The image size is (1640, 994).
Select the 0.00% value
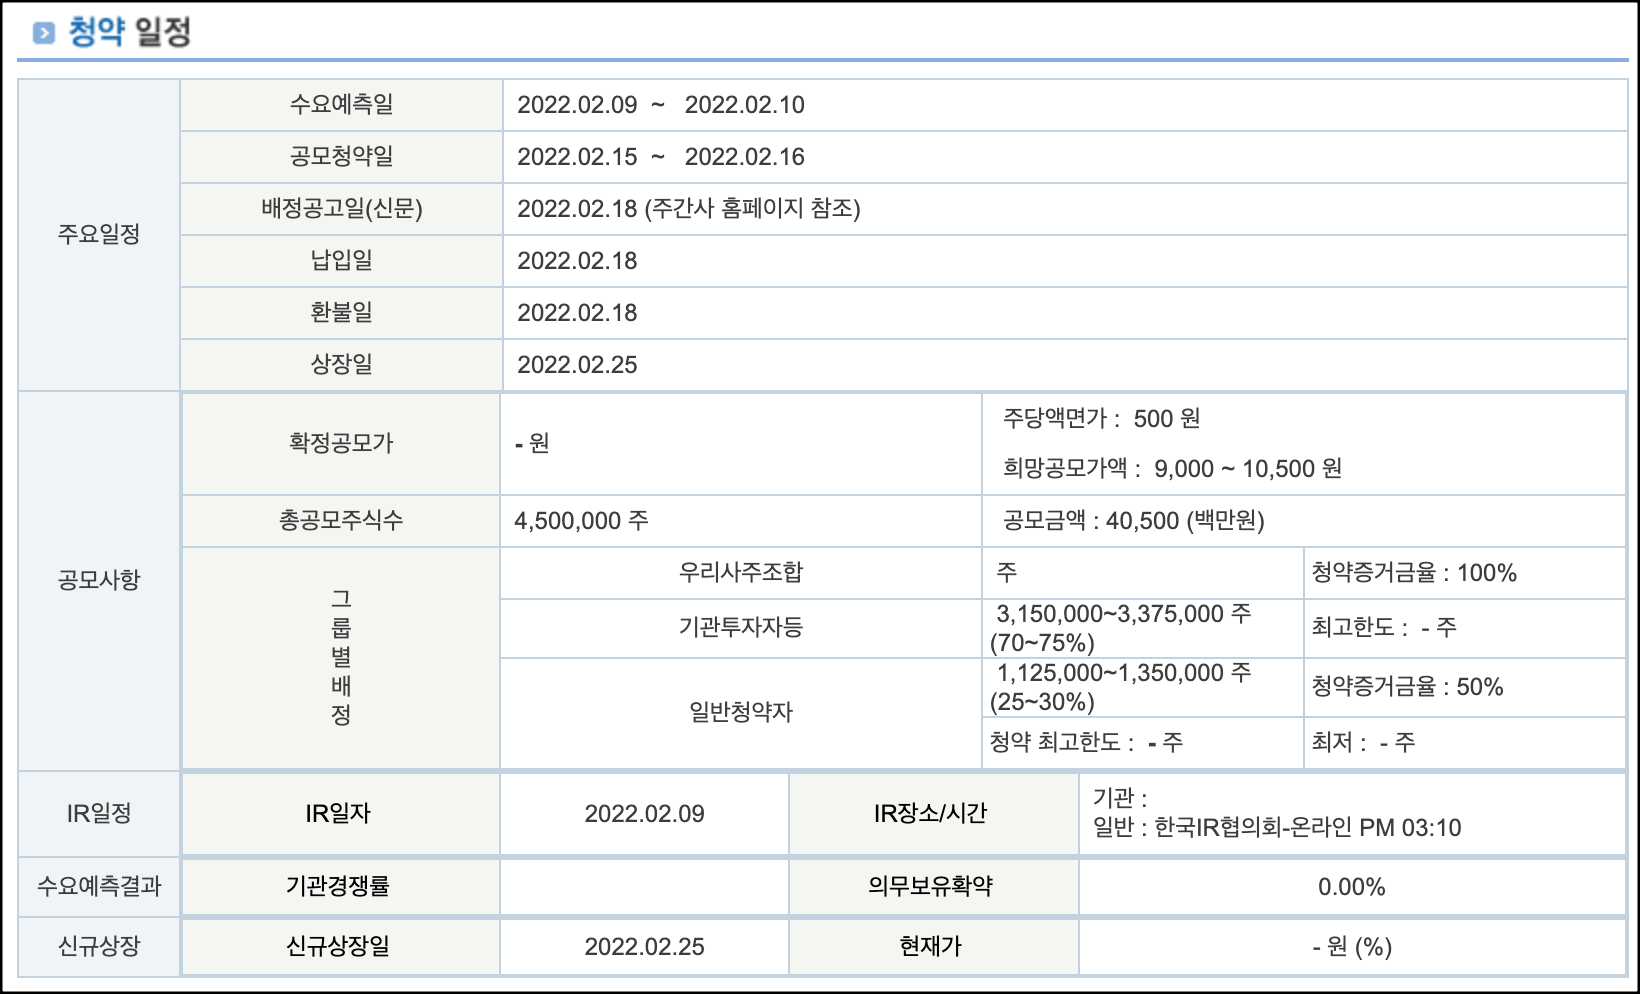point(1352,887)
